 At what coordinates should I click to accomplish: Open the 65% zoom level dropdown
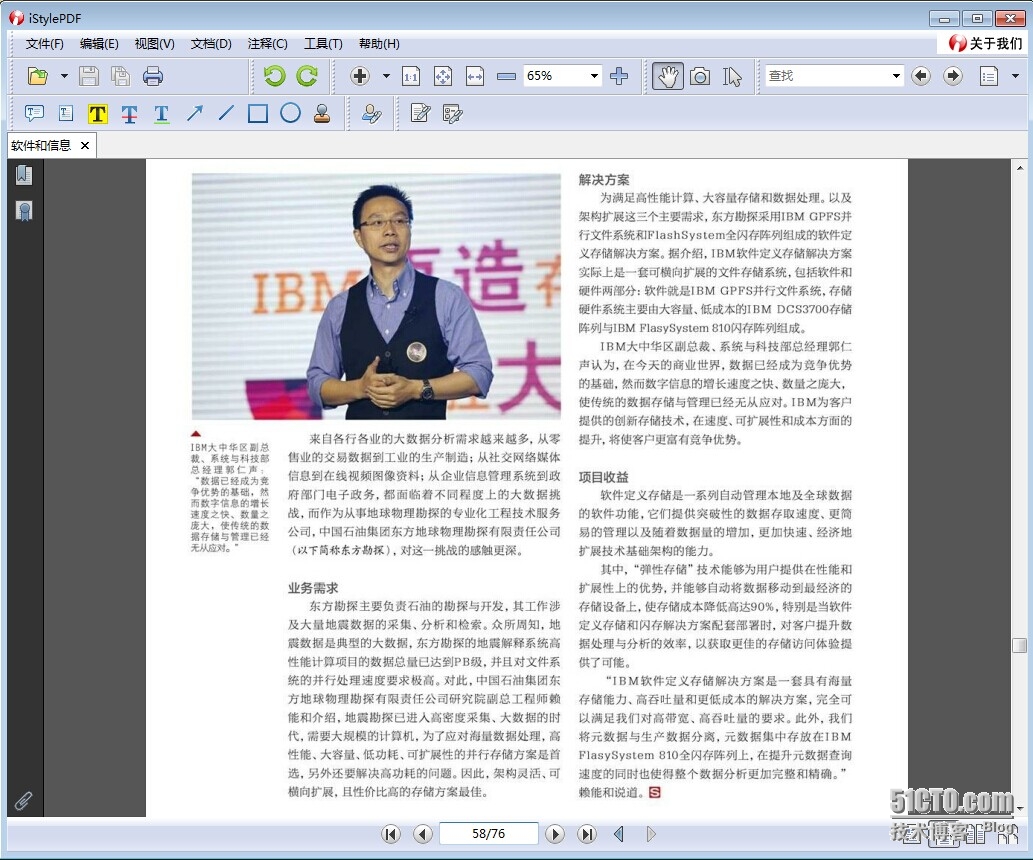click(x=594, y=76)
